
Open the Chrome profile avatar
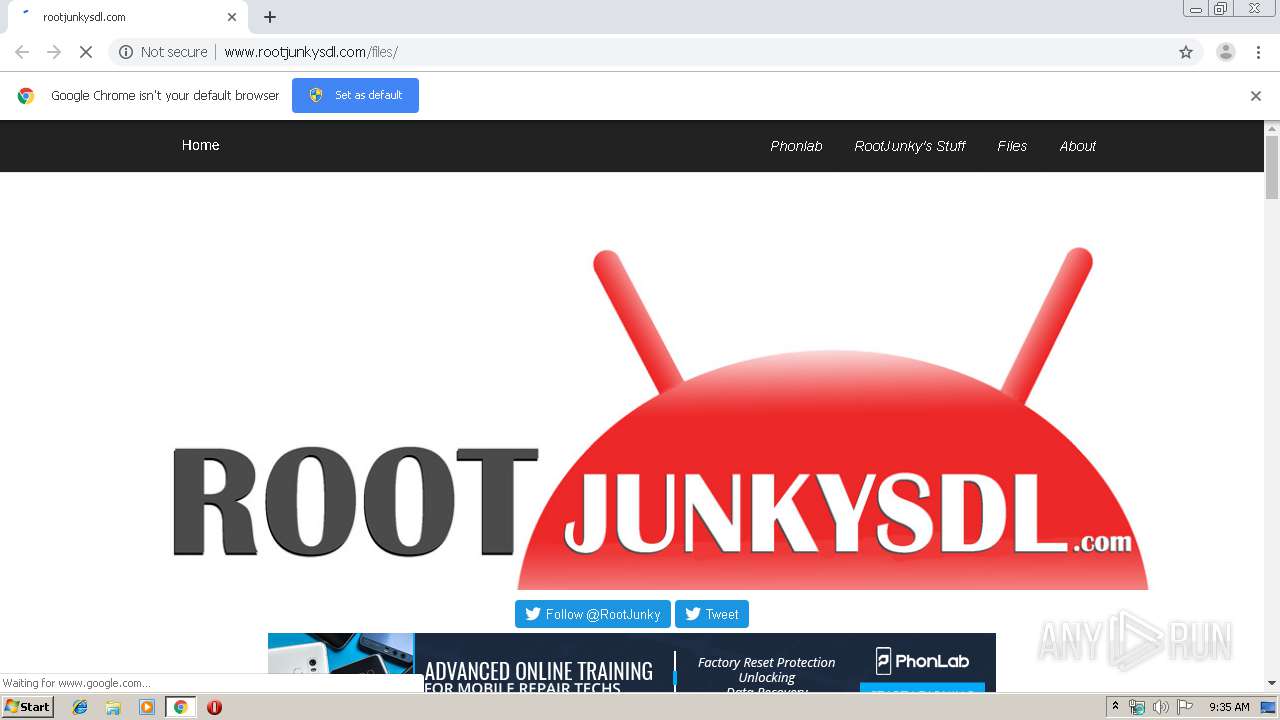tap(1226, 52)
